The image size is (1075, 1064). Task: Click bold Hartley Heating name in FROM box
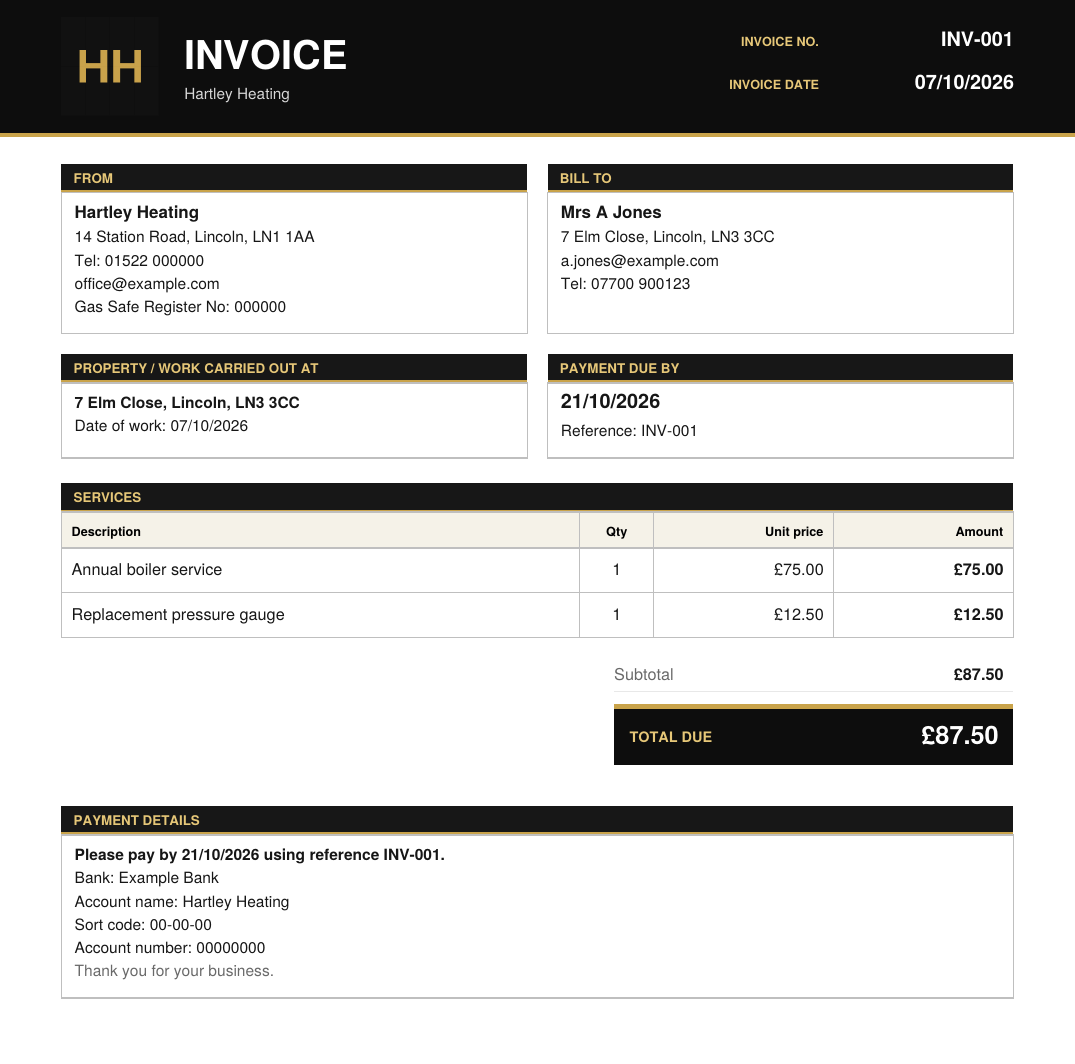136,212
